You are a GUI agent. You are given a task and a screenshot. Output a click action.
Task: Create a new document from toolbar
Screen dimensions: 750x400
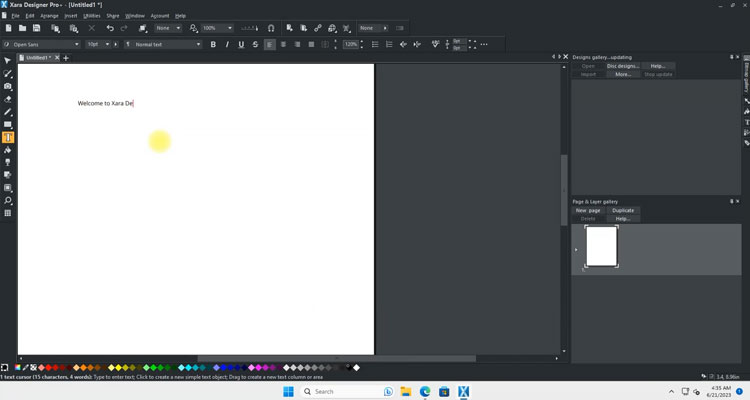point(8,28)
